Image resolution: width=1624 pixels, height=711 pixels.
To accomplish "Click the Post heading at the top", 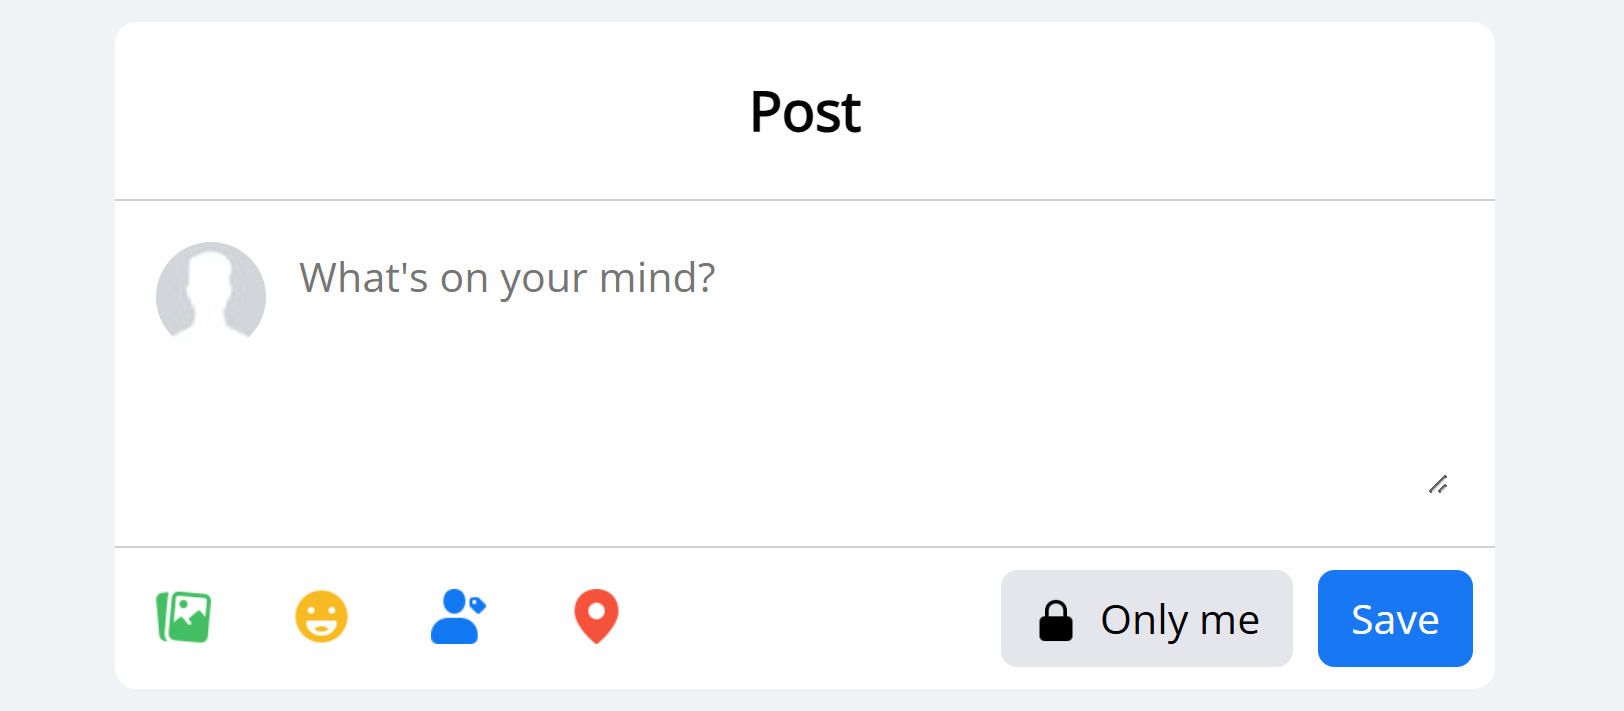I will coord(805,111).
